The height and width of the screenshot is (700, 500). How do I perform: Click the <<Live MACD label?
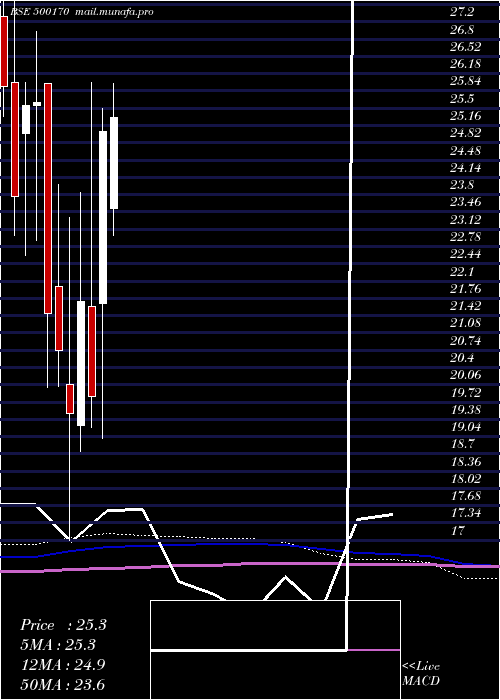coord(421,674)
